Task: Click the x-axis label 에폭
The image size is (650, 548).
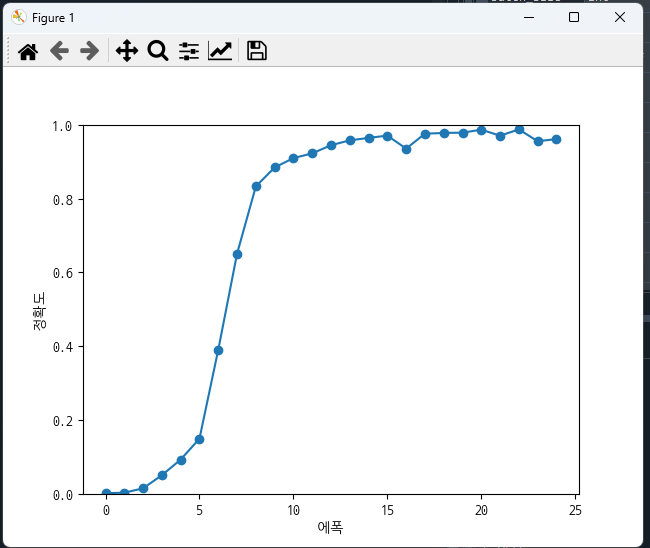Action: tap(330, 527)
